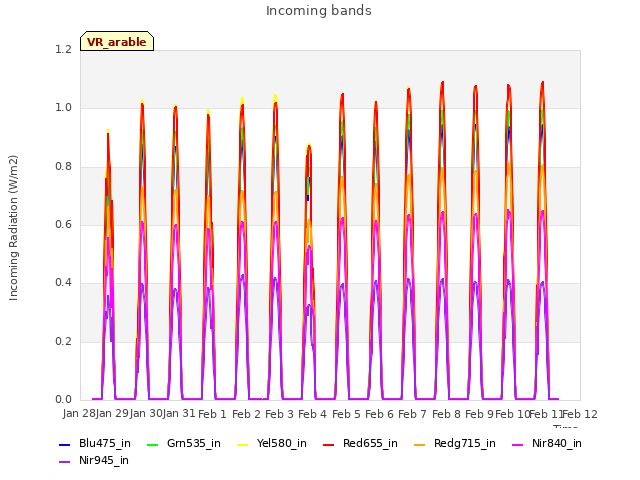Click the Feb 11 x-axis label
640x480 pixels.
(546, 414)
